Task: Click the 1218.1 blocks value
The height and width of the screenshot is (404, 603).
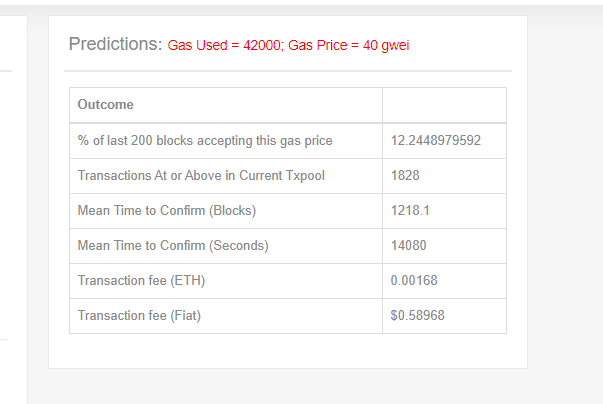Action: pos(410,211)
